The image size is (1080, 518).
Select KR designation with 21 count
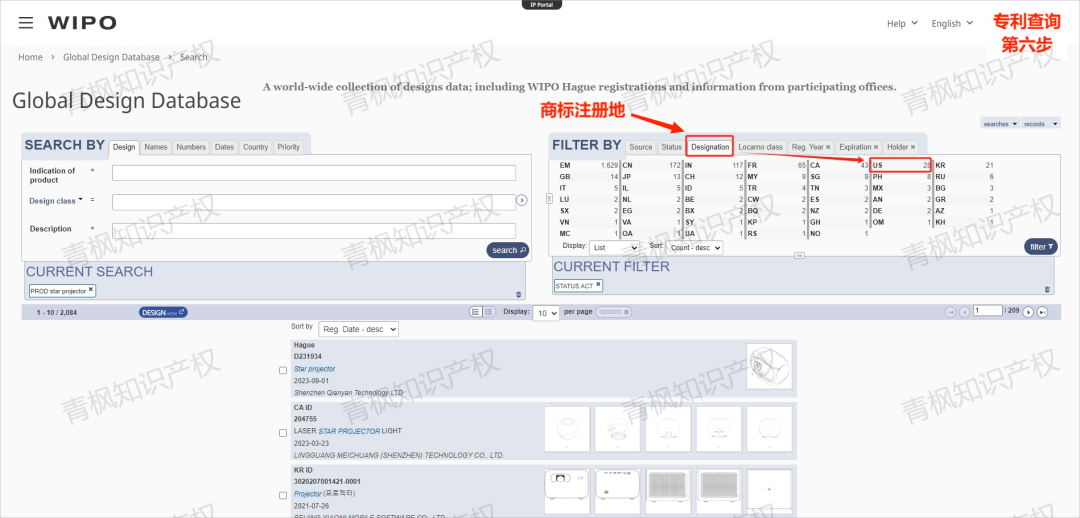click(x=964, y=165)
